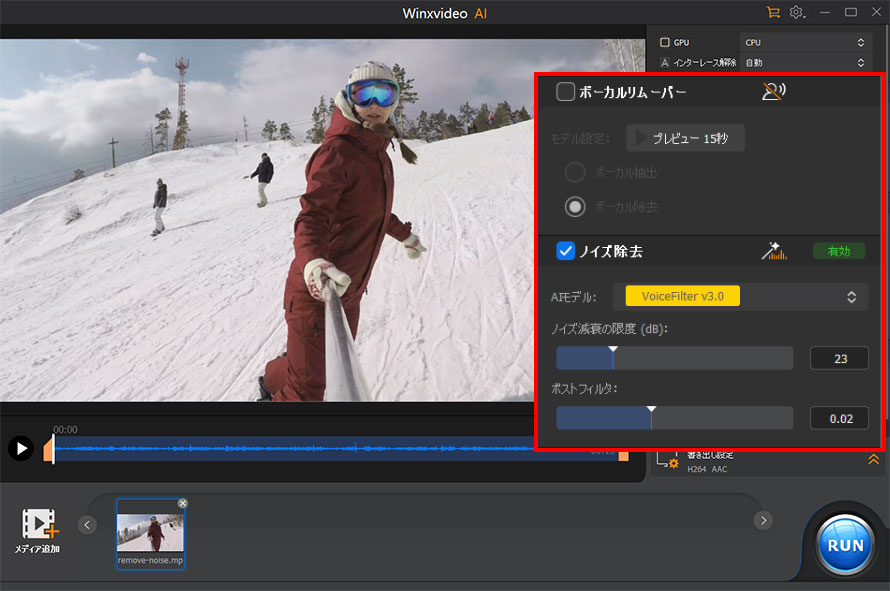Toggle the GPU checkbox
Screen dimensions: 890x591
665,43
